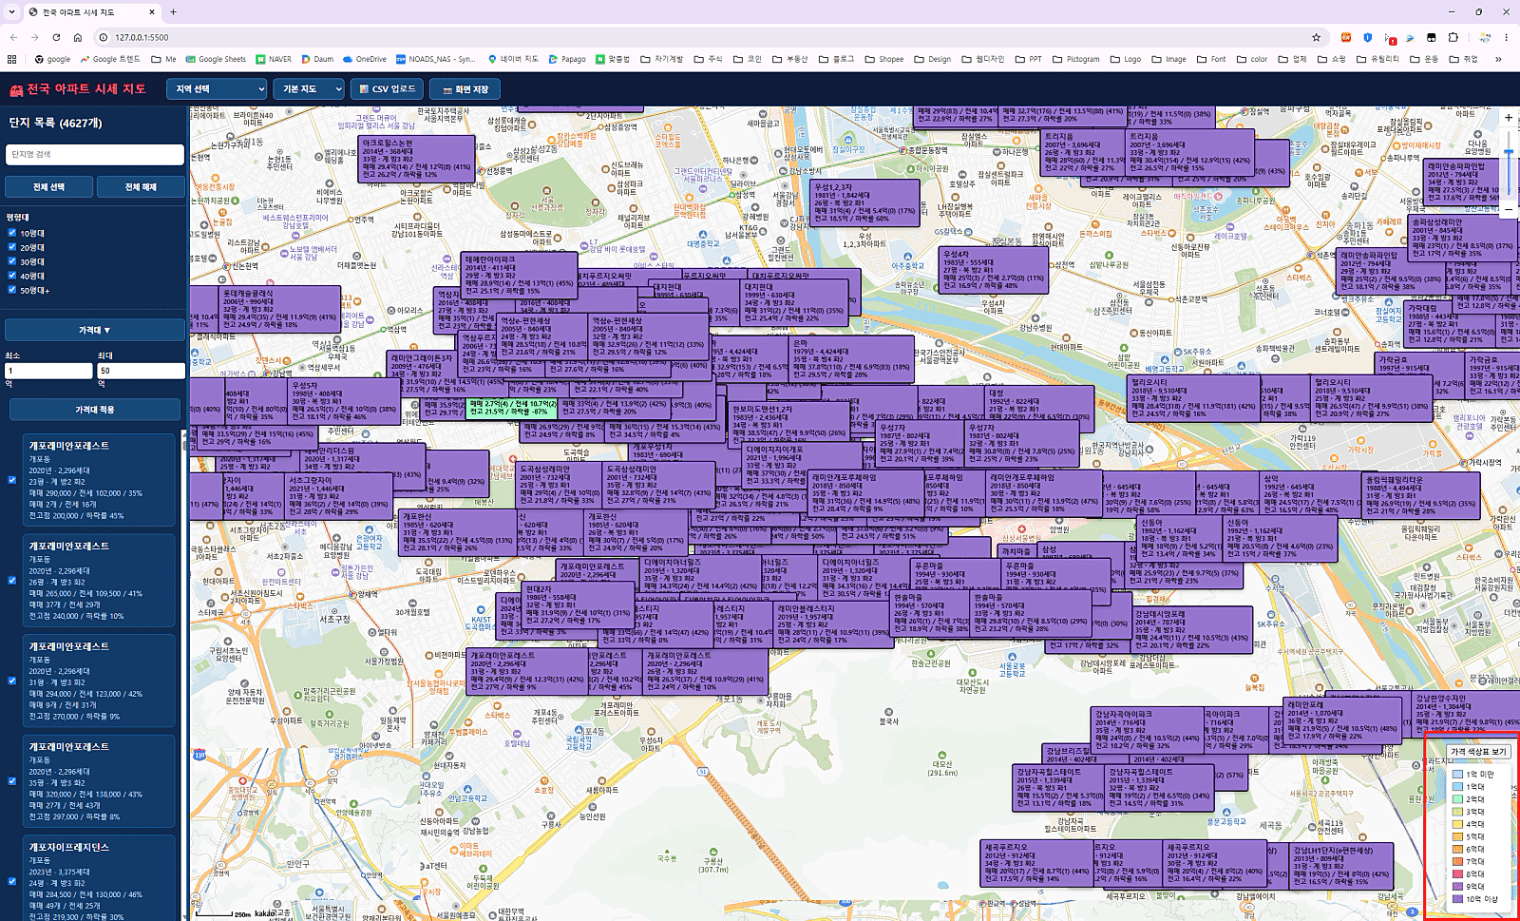Image resolution: width=1520 pixels, height=921 pixels.
Task: Open the 주식 bookmark folder
Action: tap(708, 59)
